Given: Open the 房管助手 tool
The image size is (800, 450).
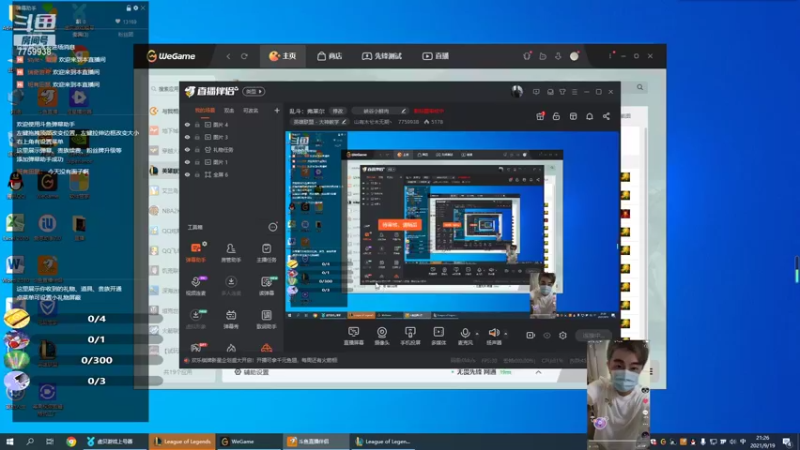Looking at the screenshot, I should pos(231,253).
